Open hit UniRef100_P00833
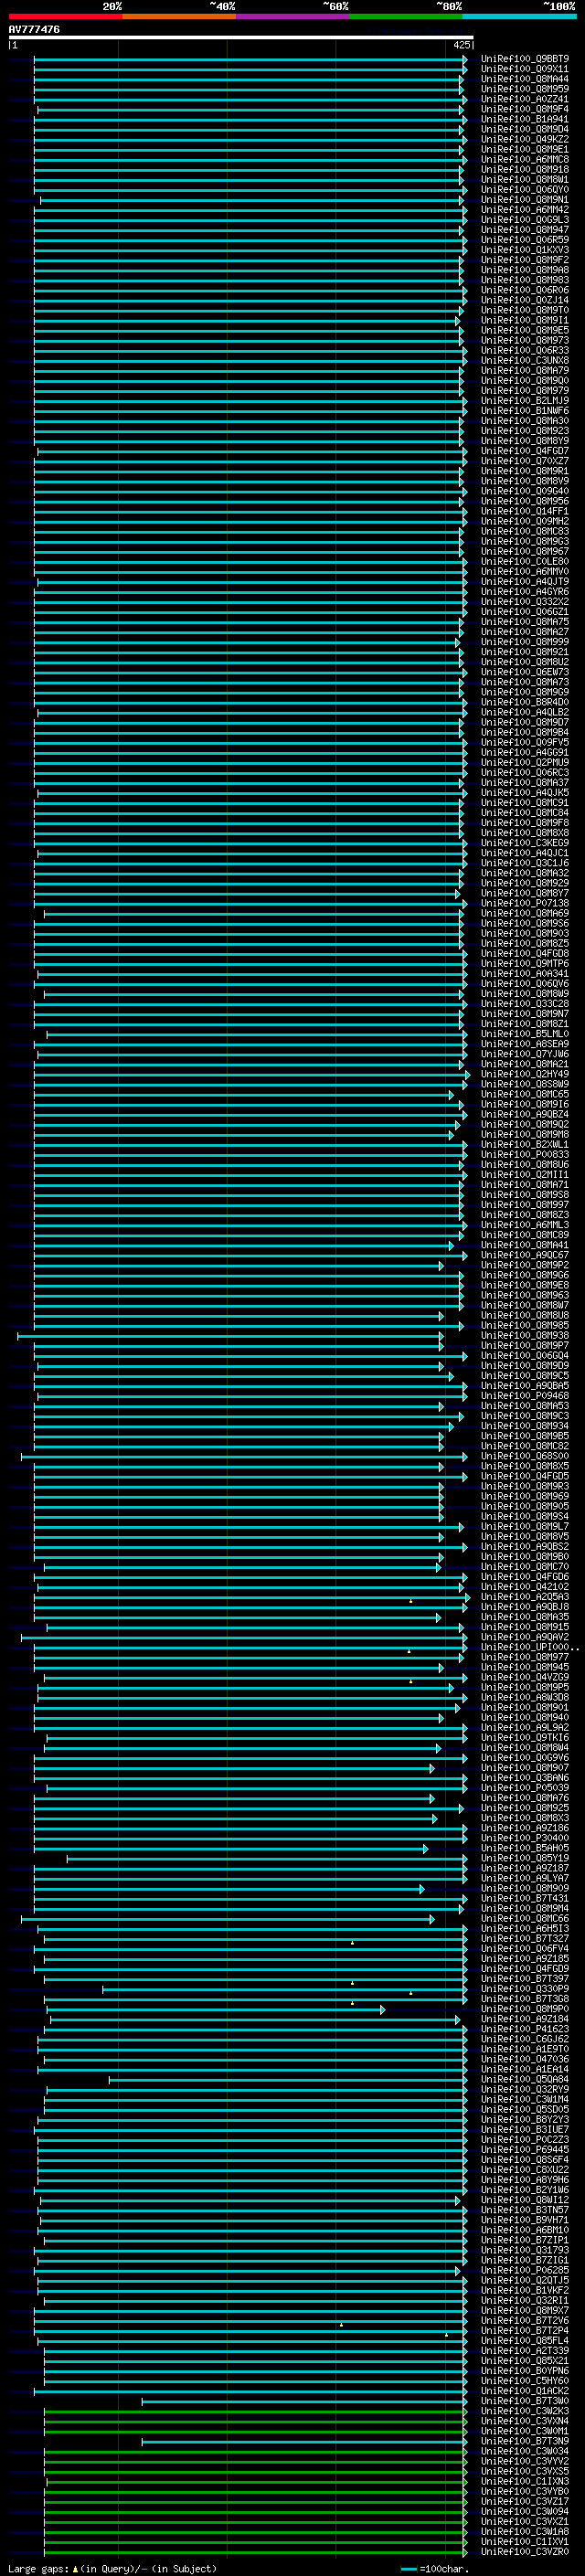Image resolution: width=585 pixels, height=2576 pixels. pyautogui.click(x=525, y=1154)
